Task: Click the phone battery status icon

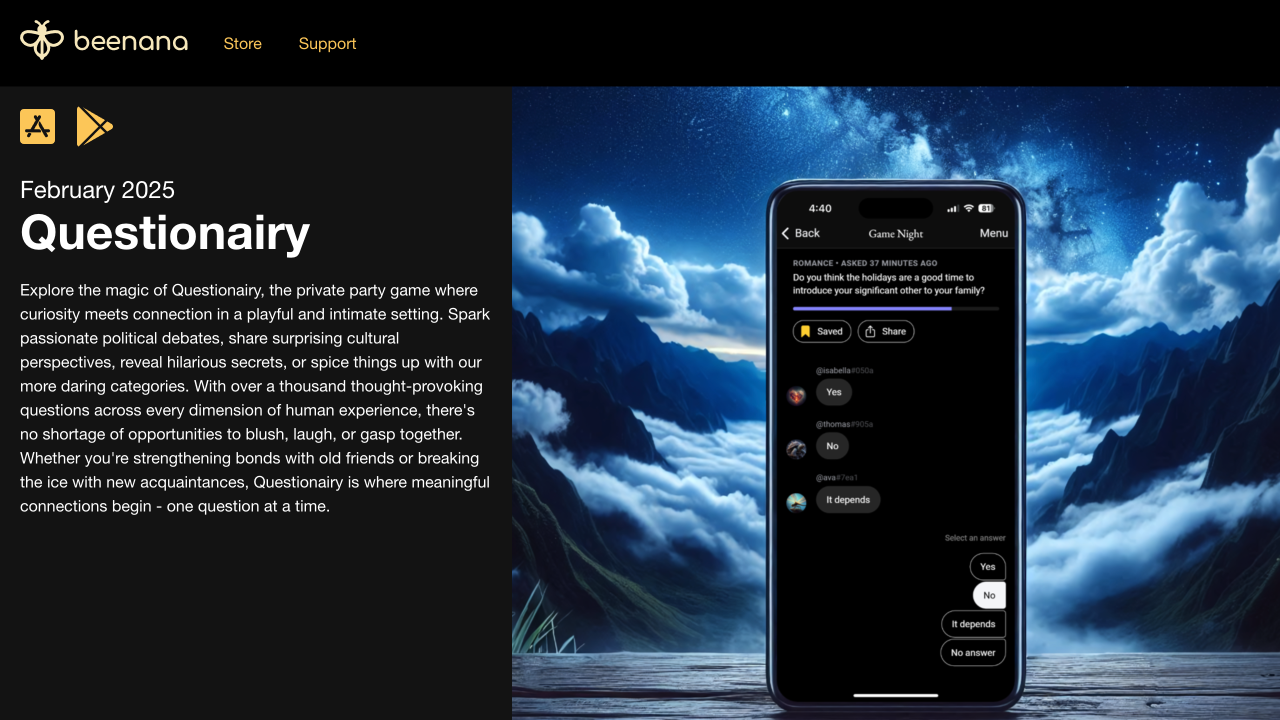Action: click(986, 208)
